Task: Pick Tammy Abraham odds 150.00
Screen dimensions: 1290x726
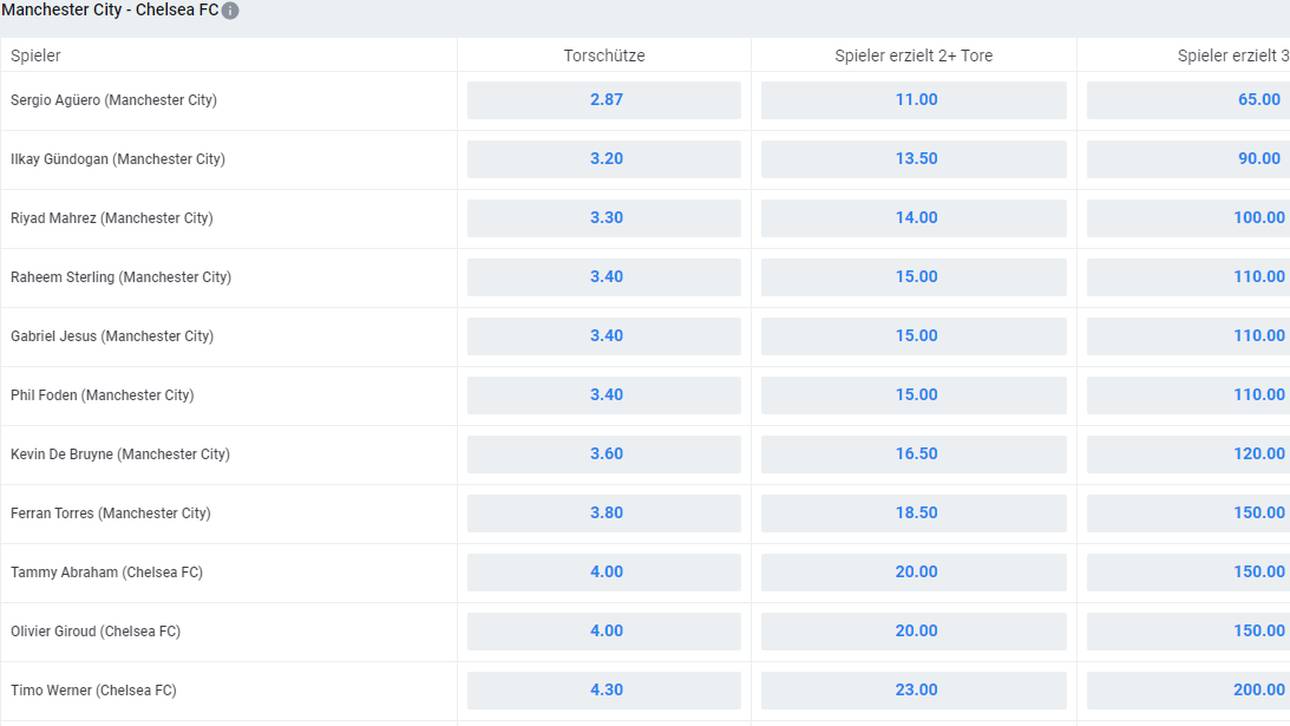Action: coord(1188,572)
